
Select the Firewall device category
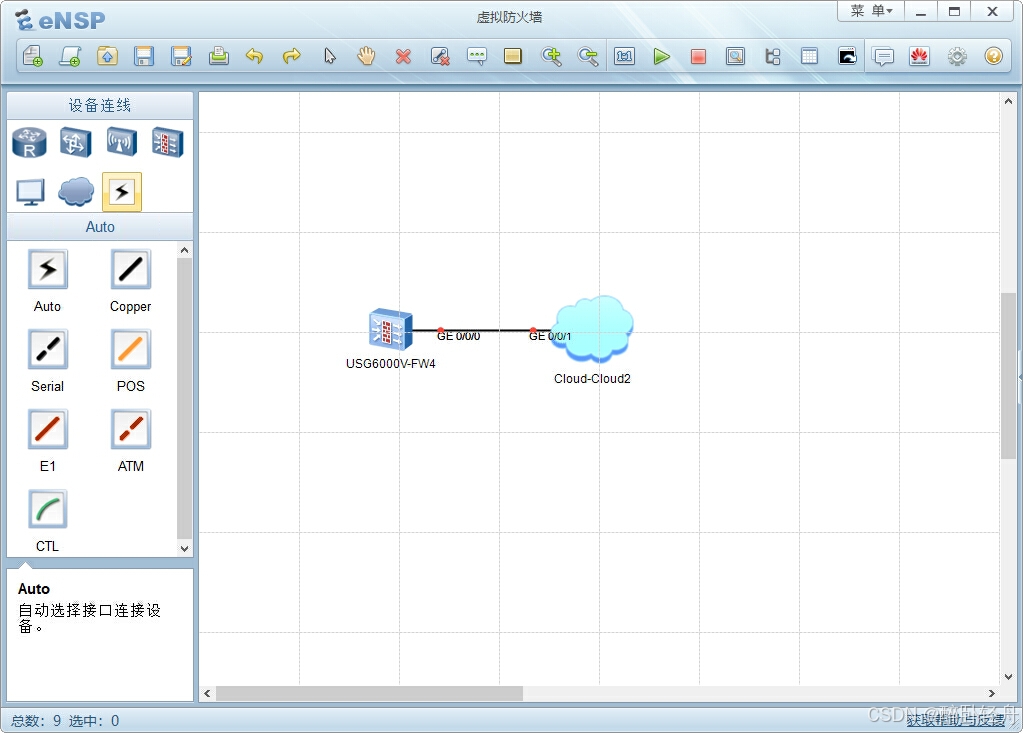click(x=168, y=142)
